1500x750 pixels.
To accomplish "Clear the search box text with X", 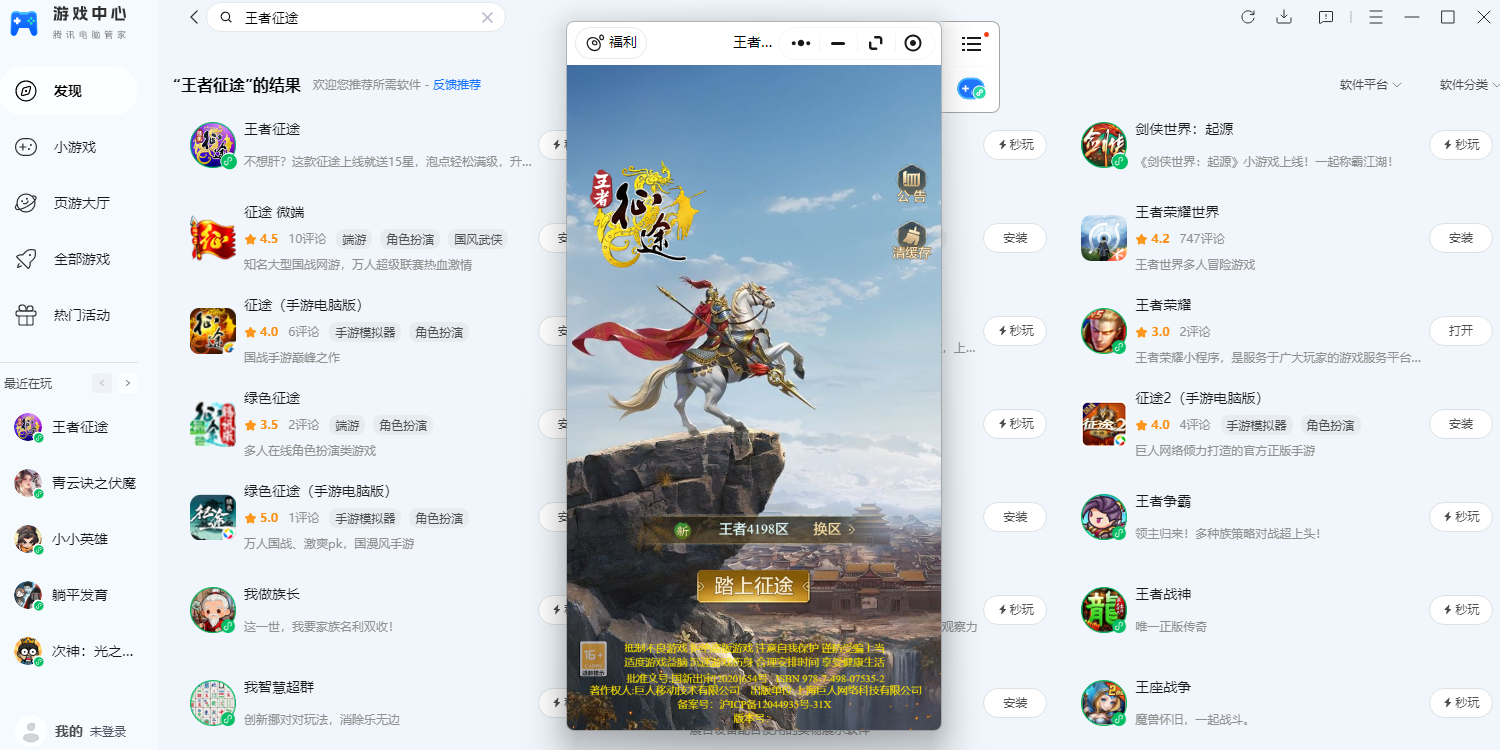I will click(487, 17).
